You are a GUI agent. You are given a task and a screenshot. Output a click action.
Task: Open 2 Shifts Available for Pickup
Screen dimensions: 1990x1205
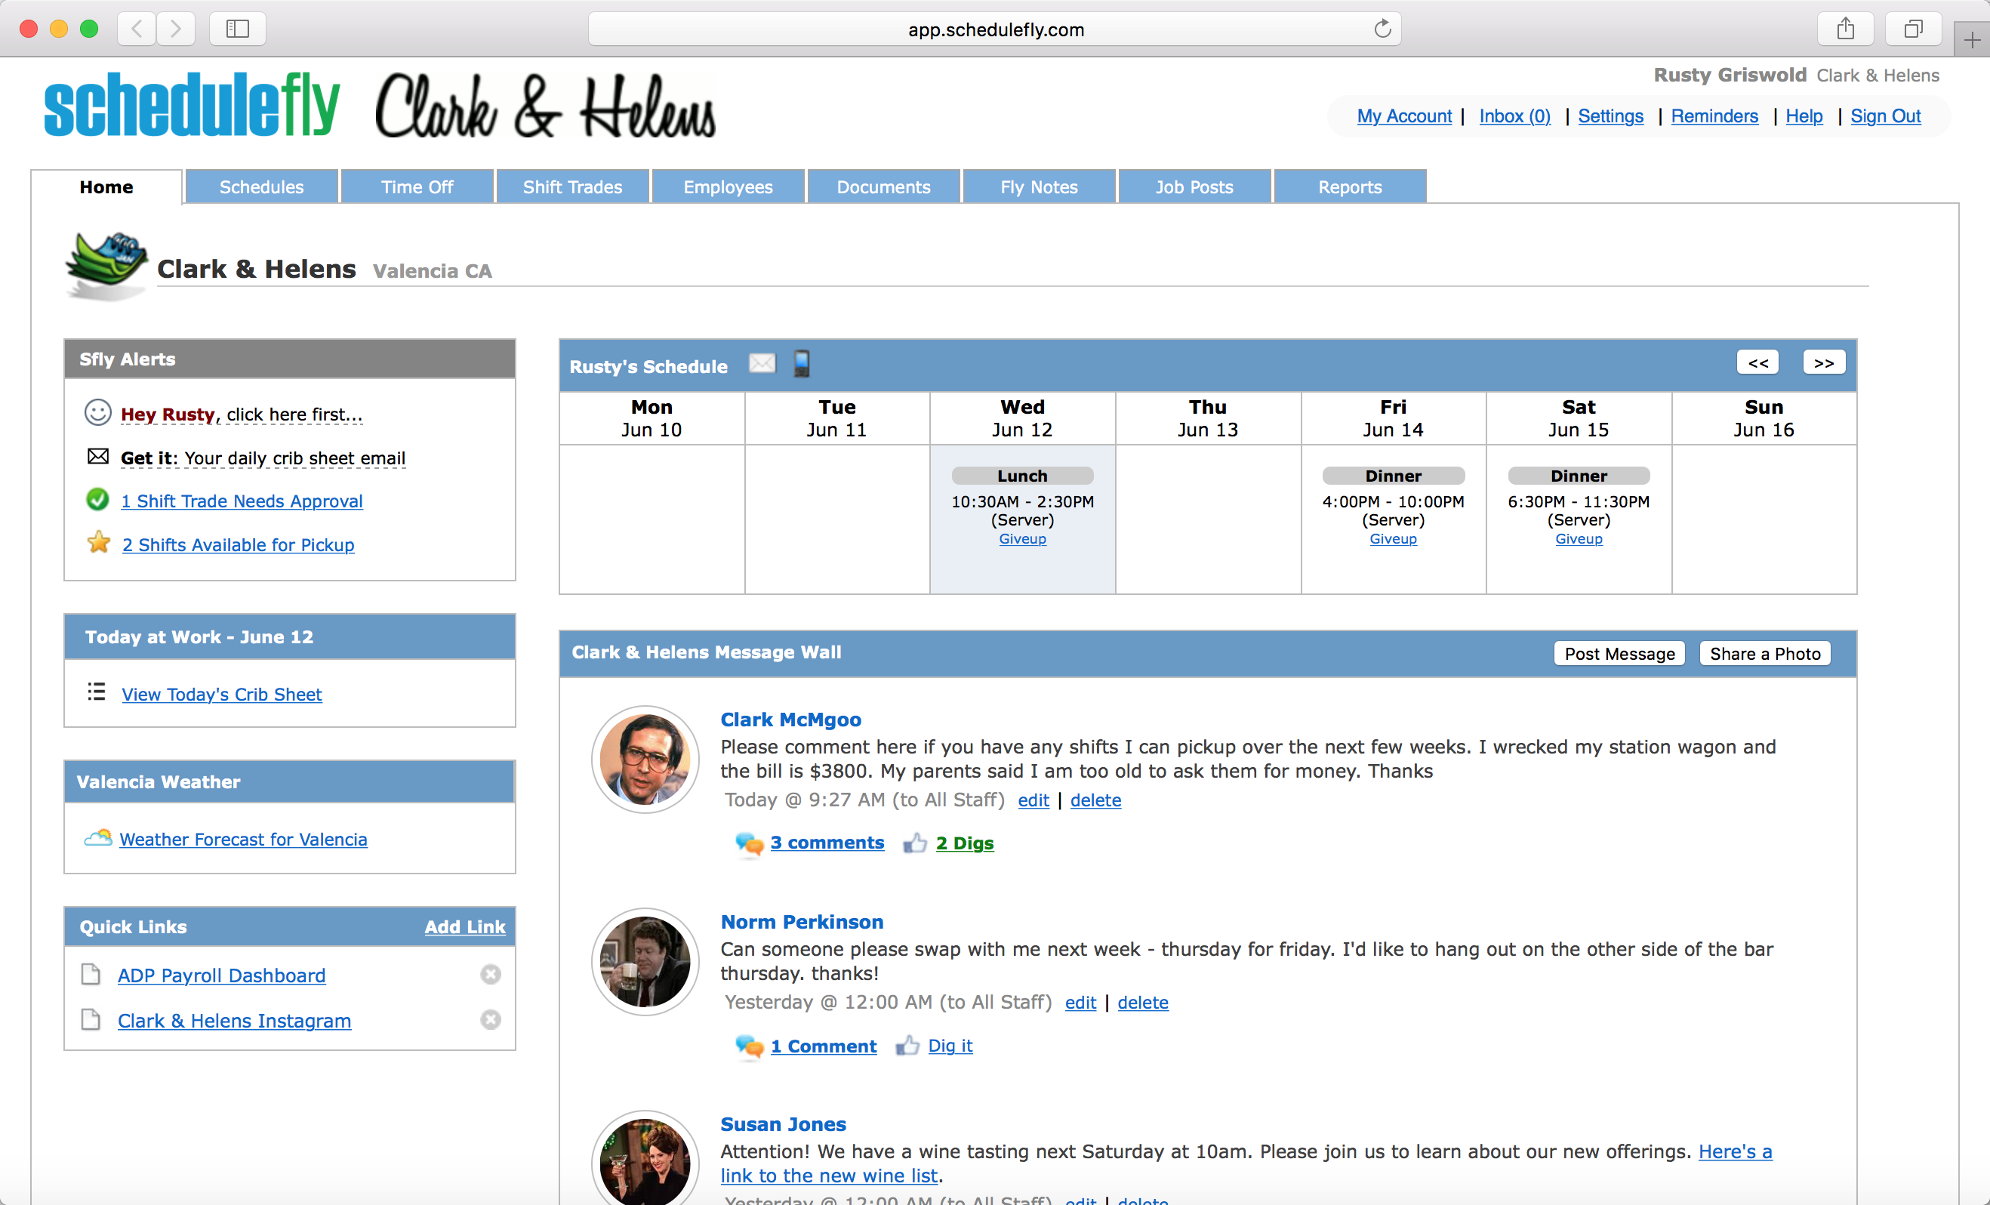(238, 545)
